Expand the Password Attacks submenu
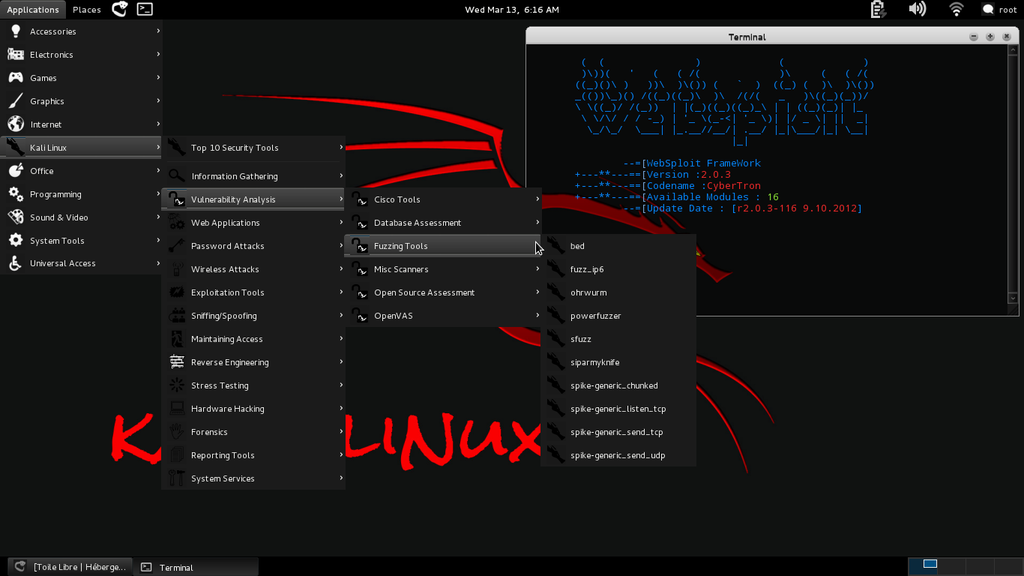 click(x=340, y=245)
